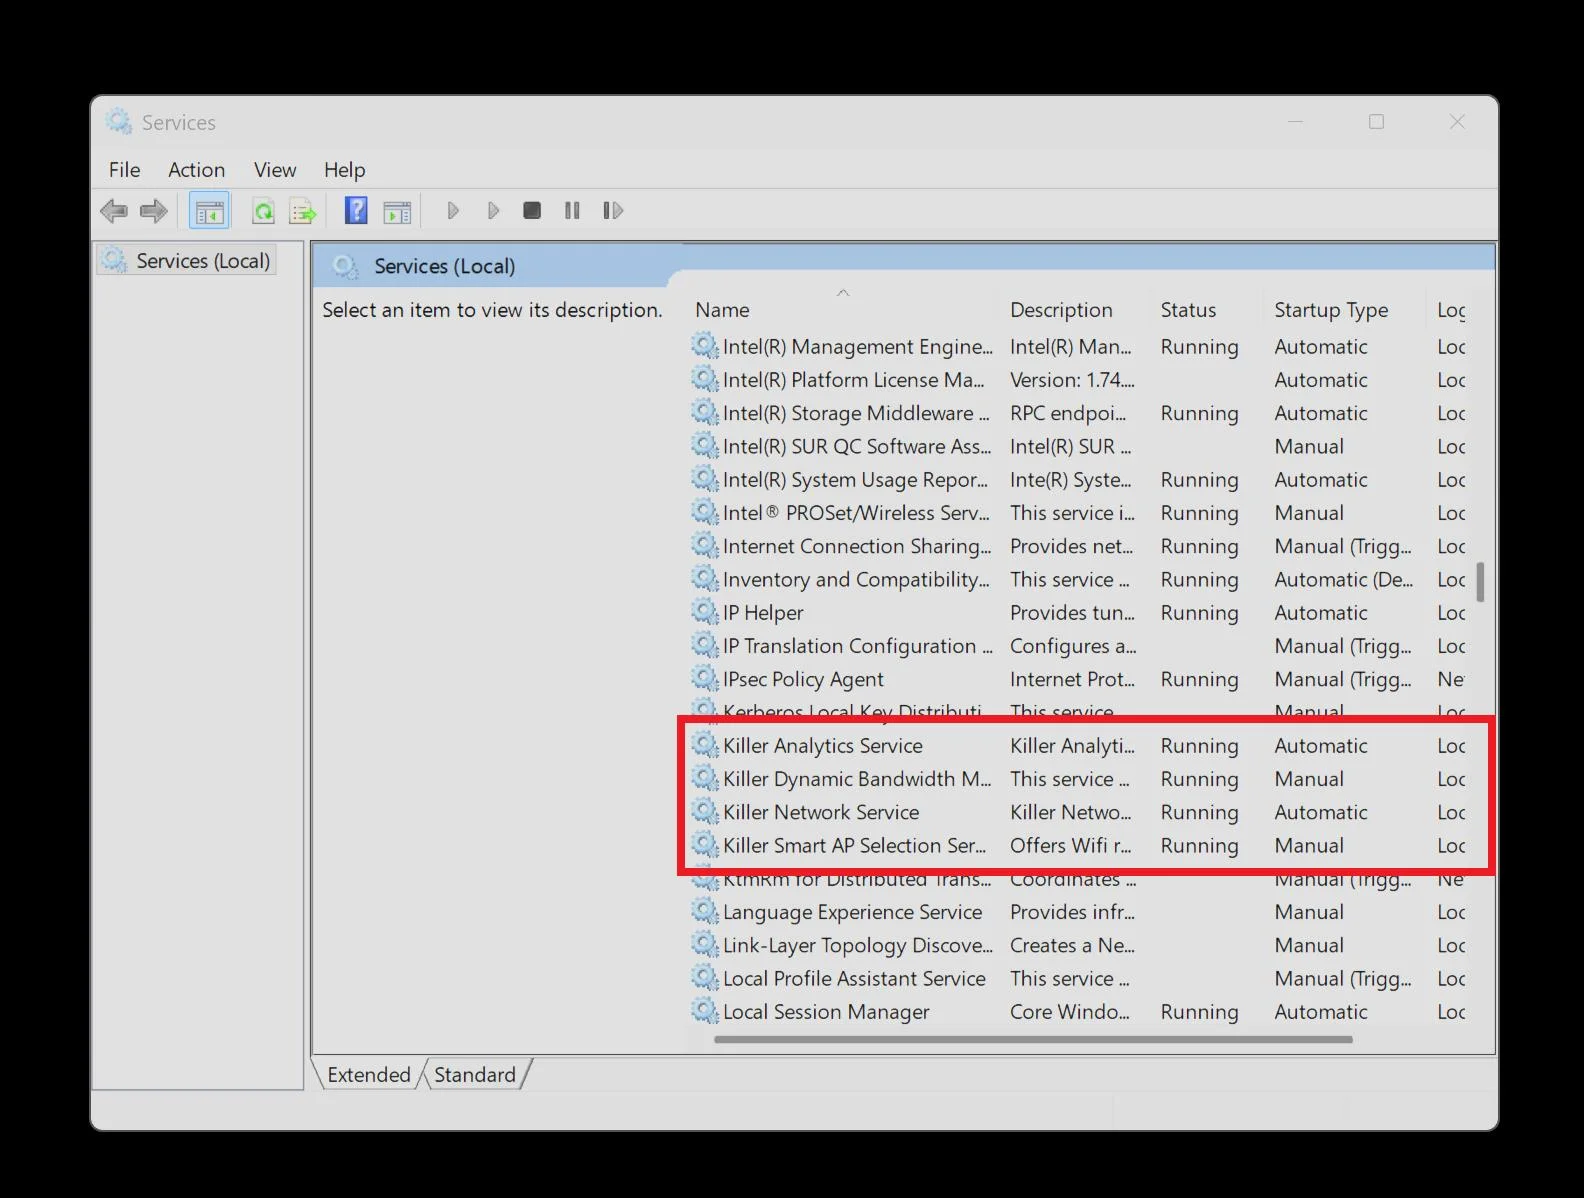
Task: Click the Back arrow in the toolbar
Action: [x=114, y=211]
